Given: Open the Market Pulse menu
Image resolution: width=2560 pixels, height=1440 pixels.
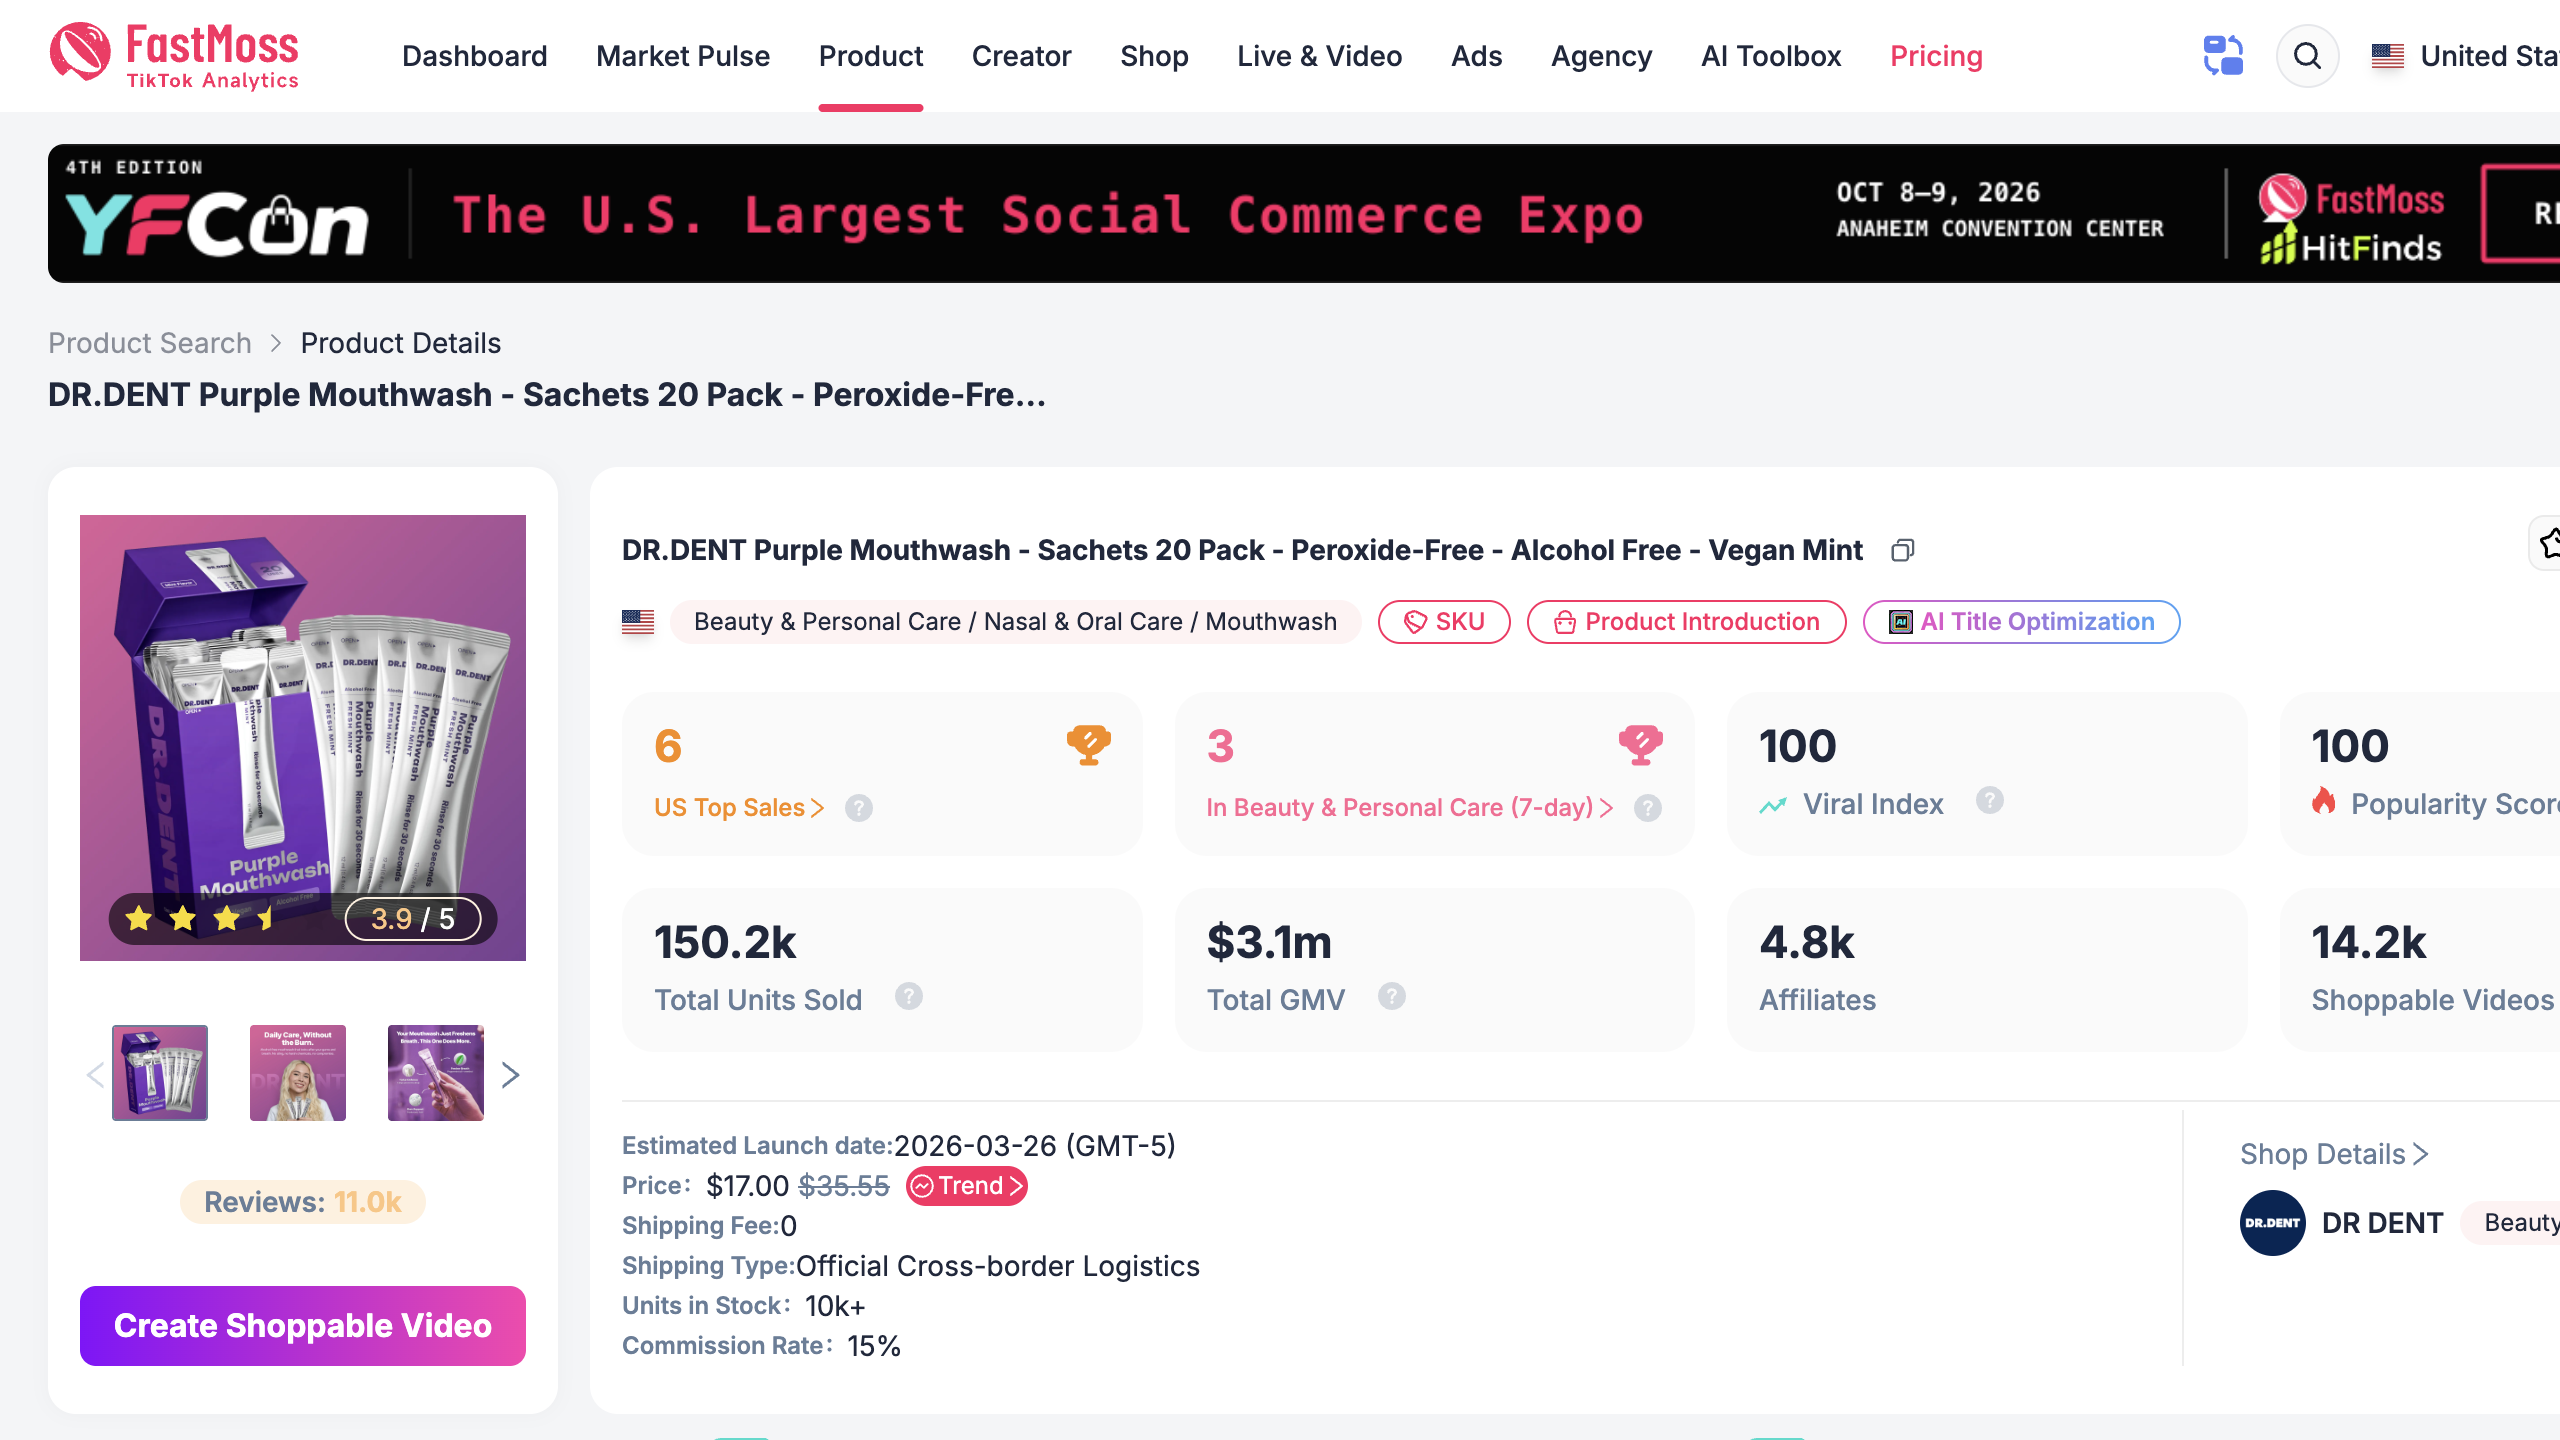Looking at the screenshot, I should coord(683,56).
